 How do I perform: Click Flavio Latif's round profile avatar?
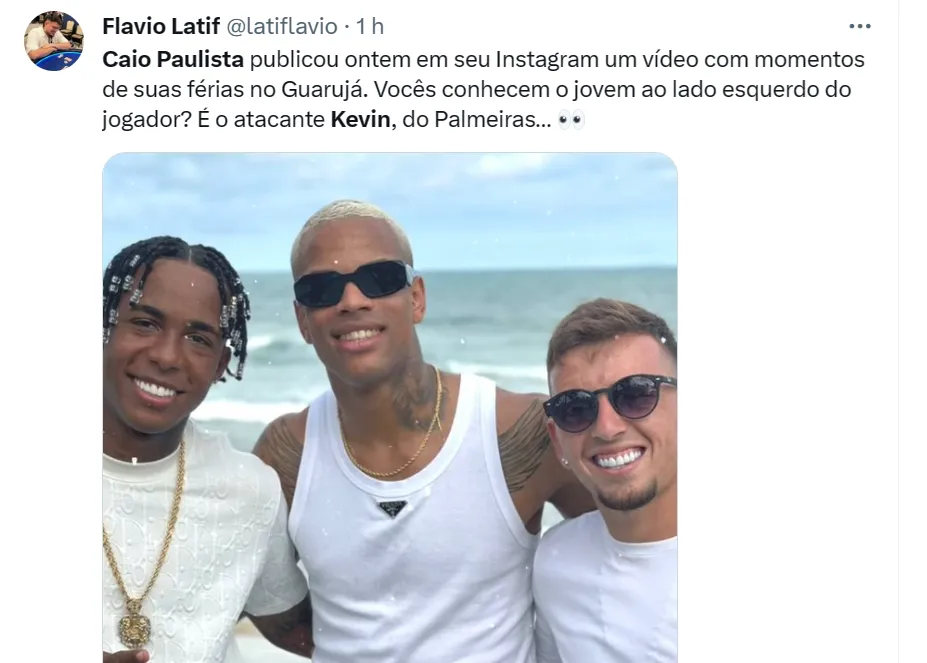click(53, 41)
